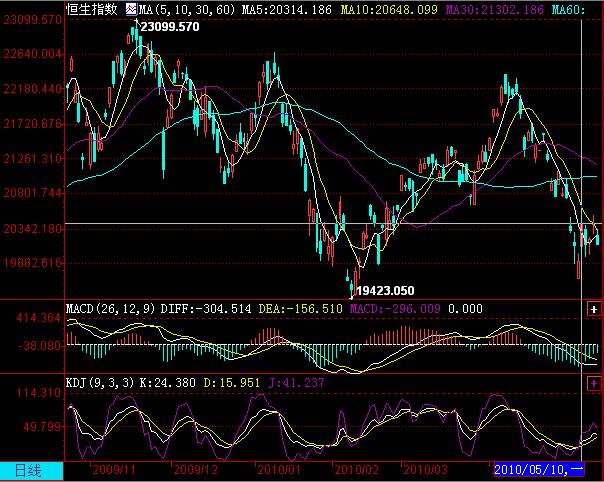Click the 20801.744 price axis label
This screenshot has height=482, width=604.
[x=32, y=192]
